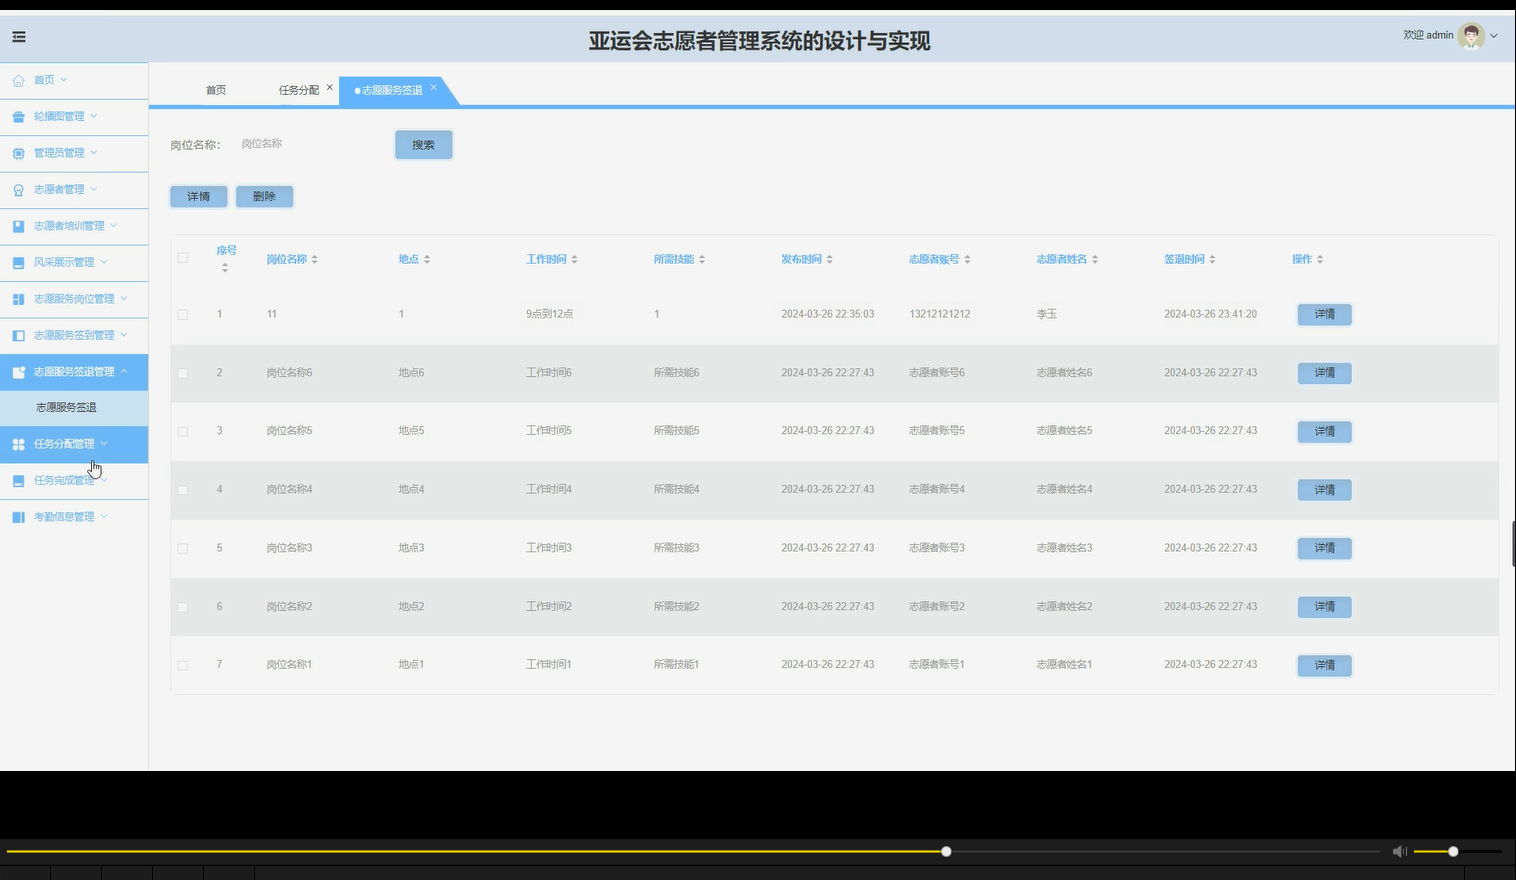Click the 志愿者管理 badge icon

click(18, 190)
